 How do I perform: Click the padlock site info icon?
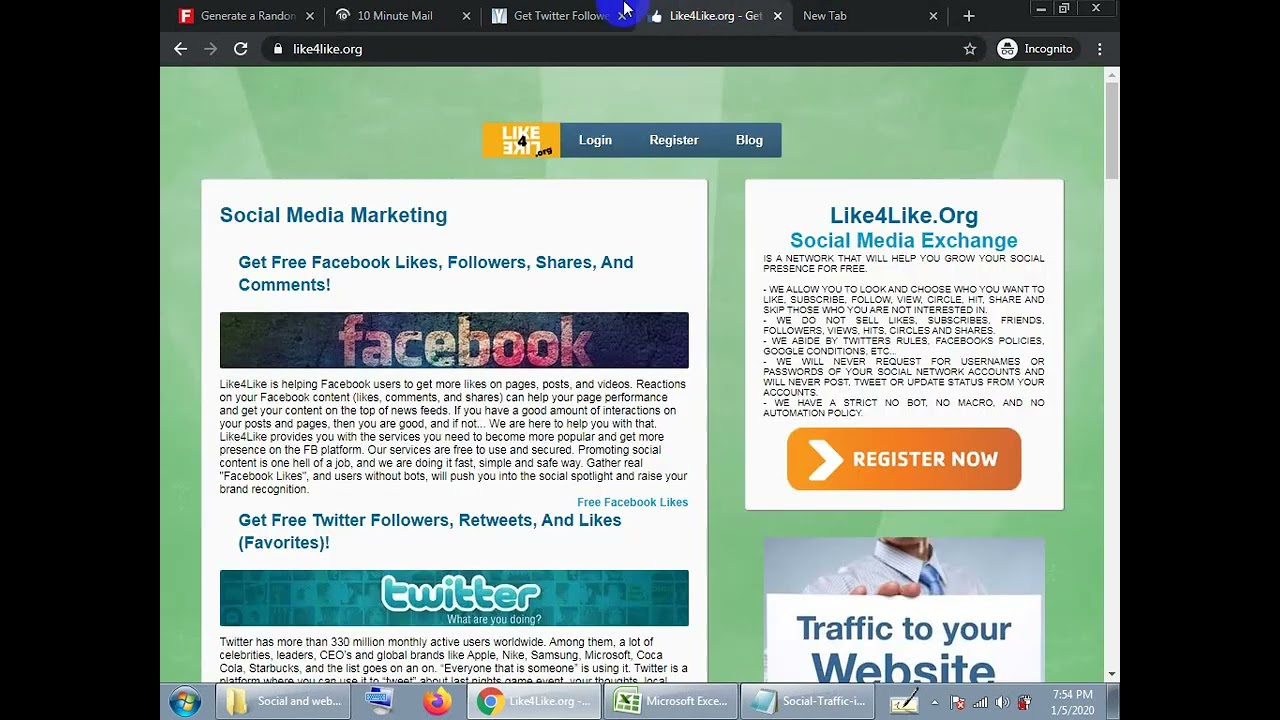coord(277,49)
